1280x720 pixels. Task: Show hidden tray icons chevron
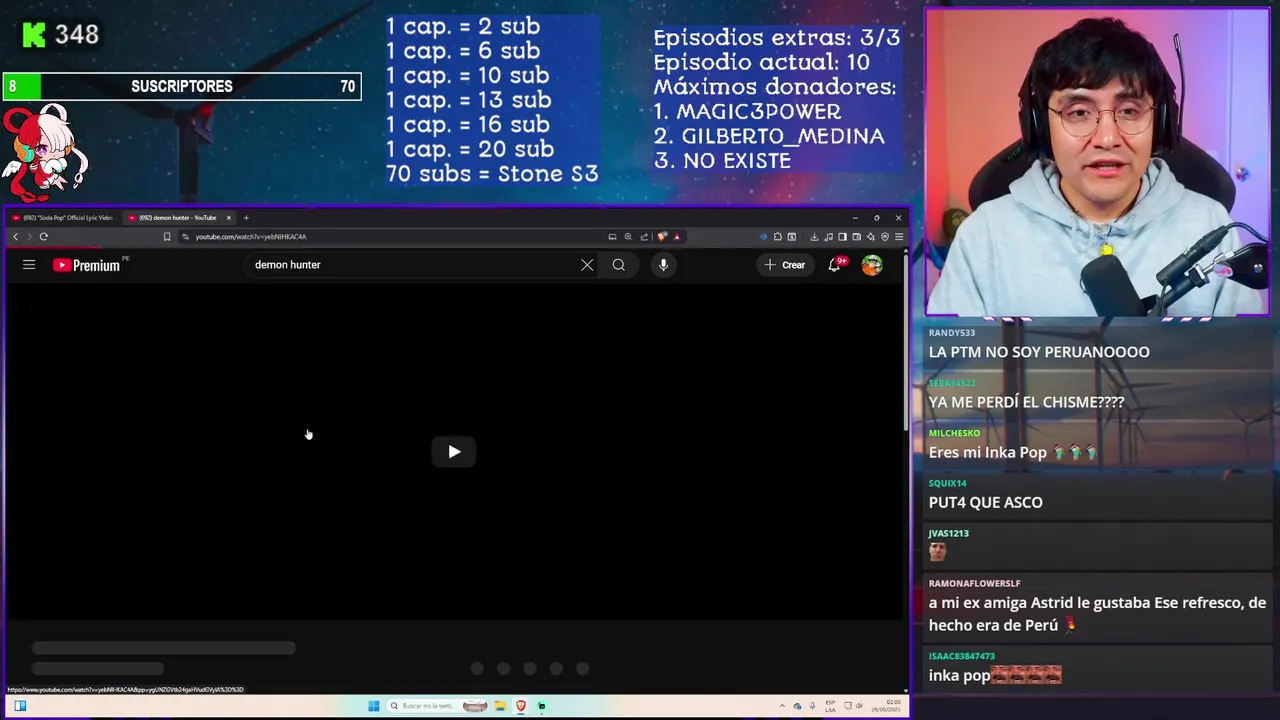(x=783, y=706)
